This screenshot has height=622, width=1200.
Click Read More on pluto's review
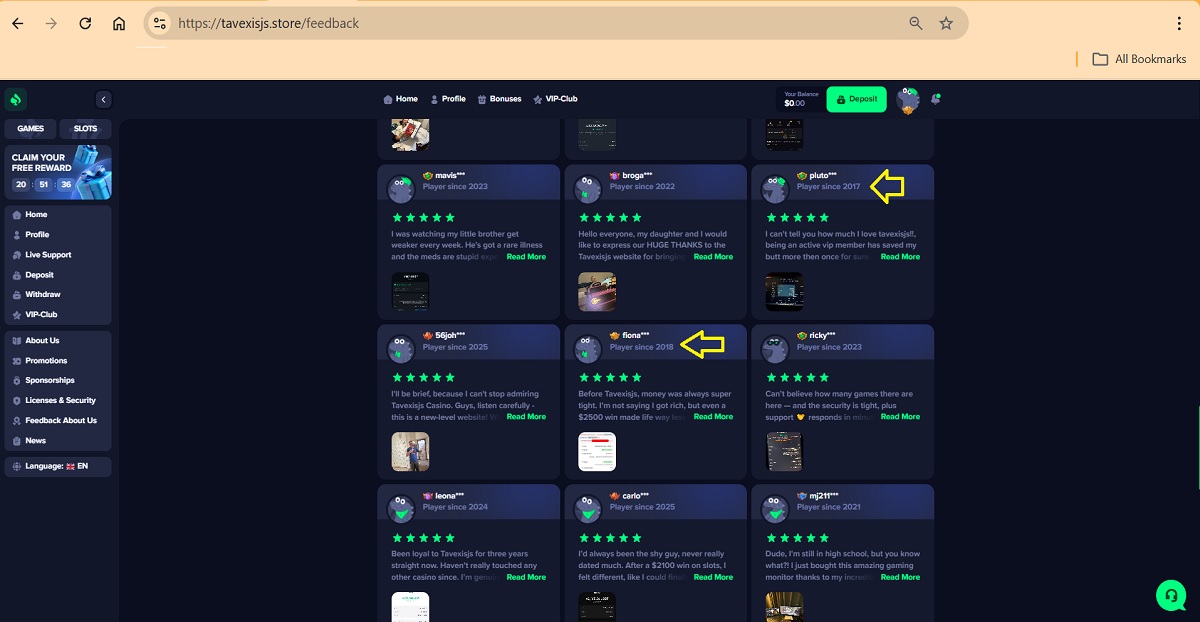pyautogui.click(x=900, y=257)
